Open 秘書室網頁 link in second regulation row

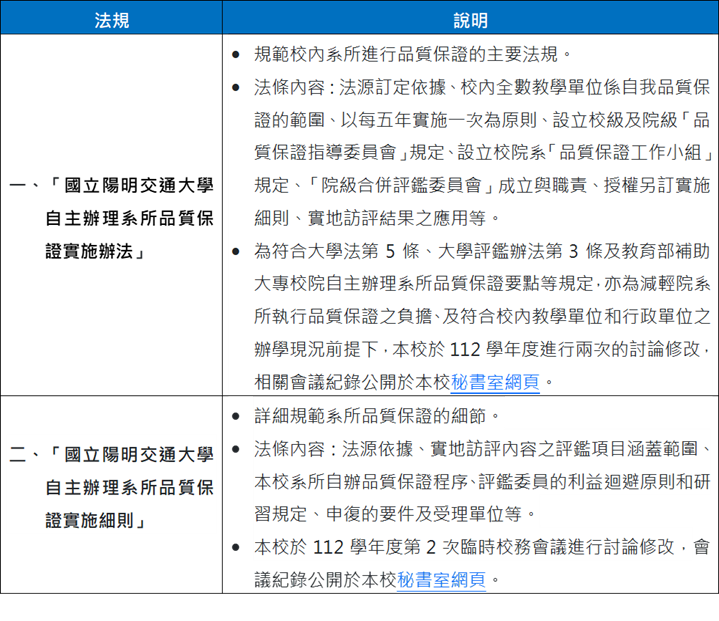coord(441,580)
